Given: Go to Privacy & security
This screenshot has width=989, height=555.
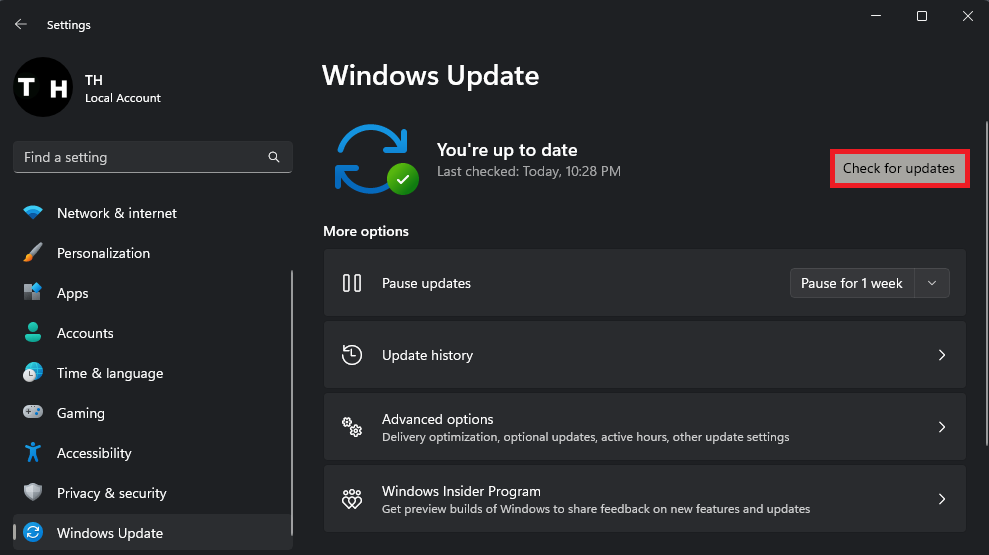Looking at the screenshot, I should tap(152, 493).
